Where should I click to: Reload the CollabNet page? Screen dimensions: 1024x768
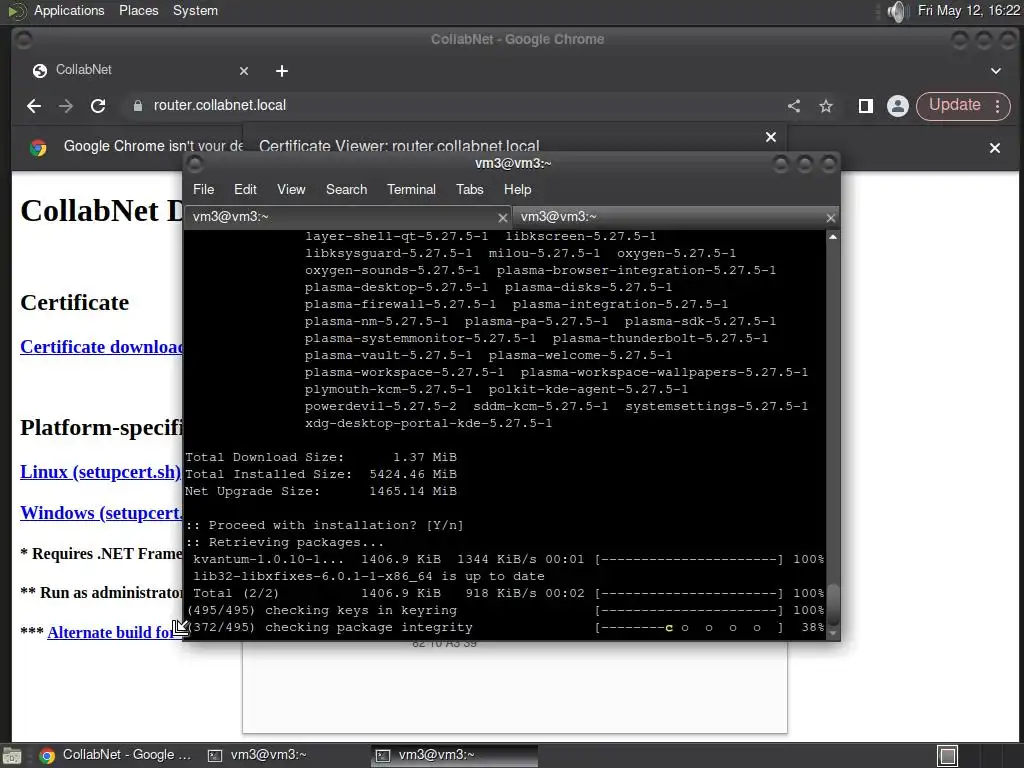pyautogui.click(x=98, y=106)
